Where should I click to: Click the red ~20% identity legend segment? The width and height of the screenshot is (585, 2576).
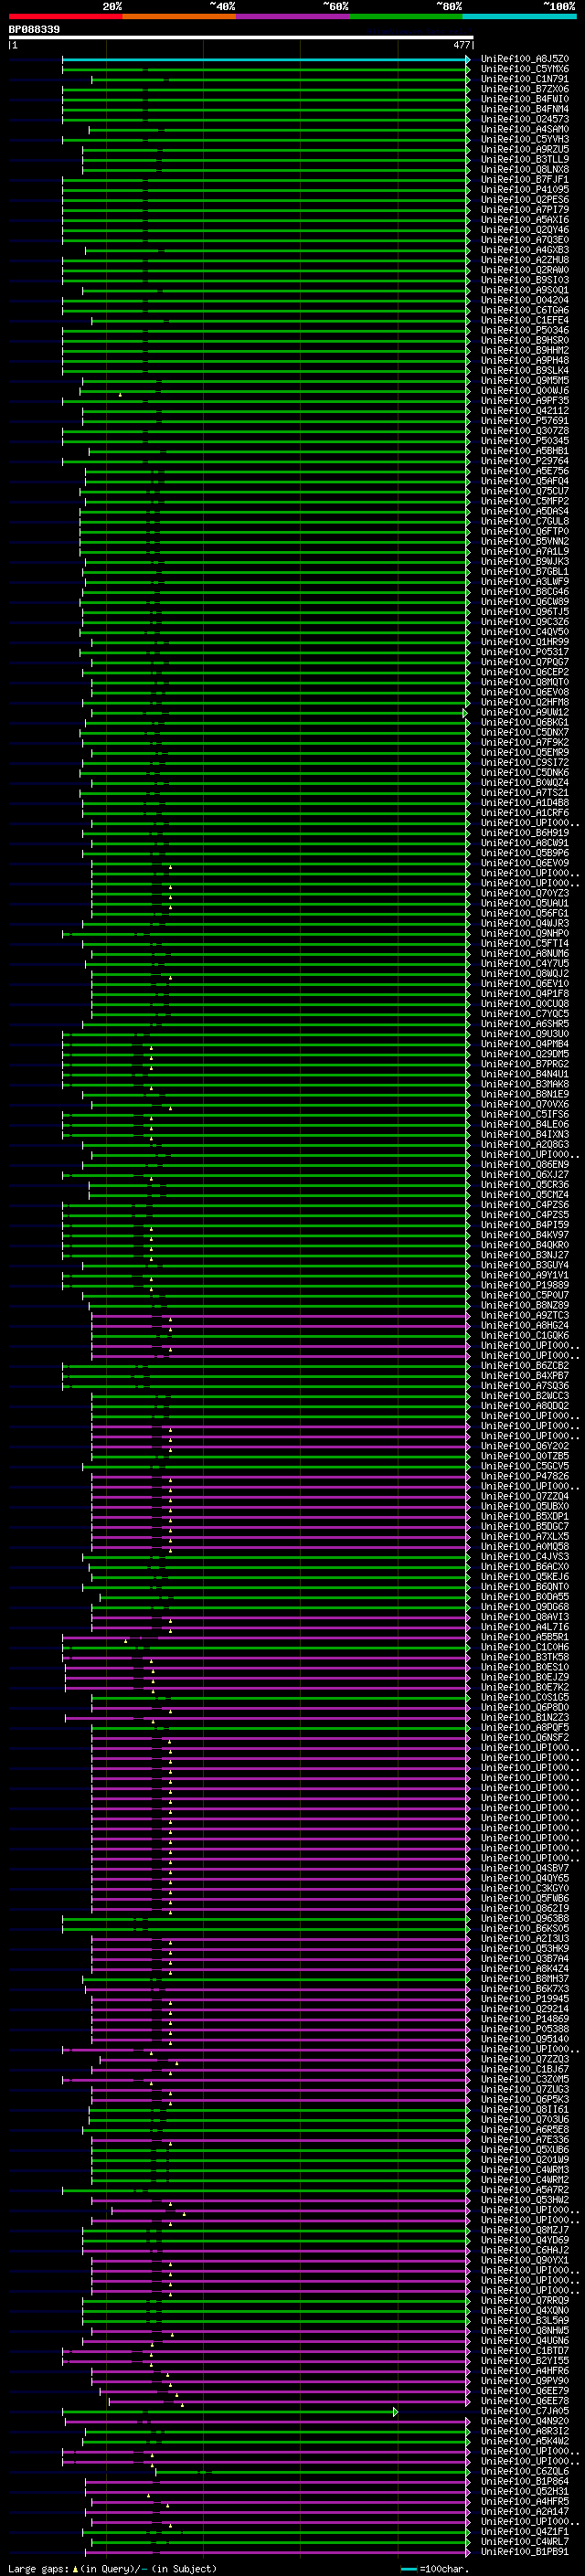65,16
